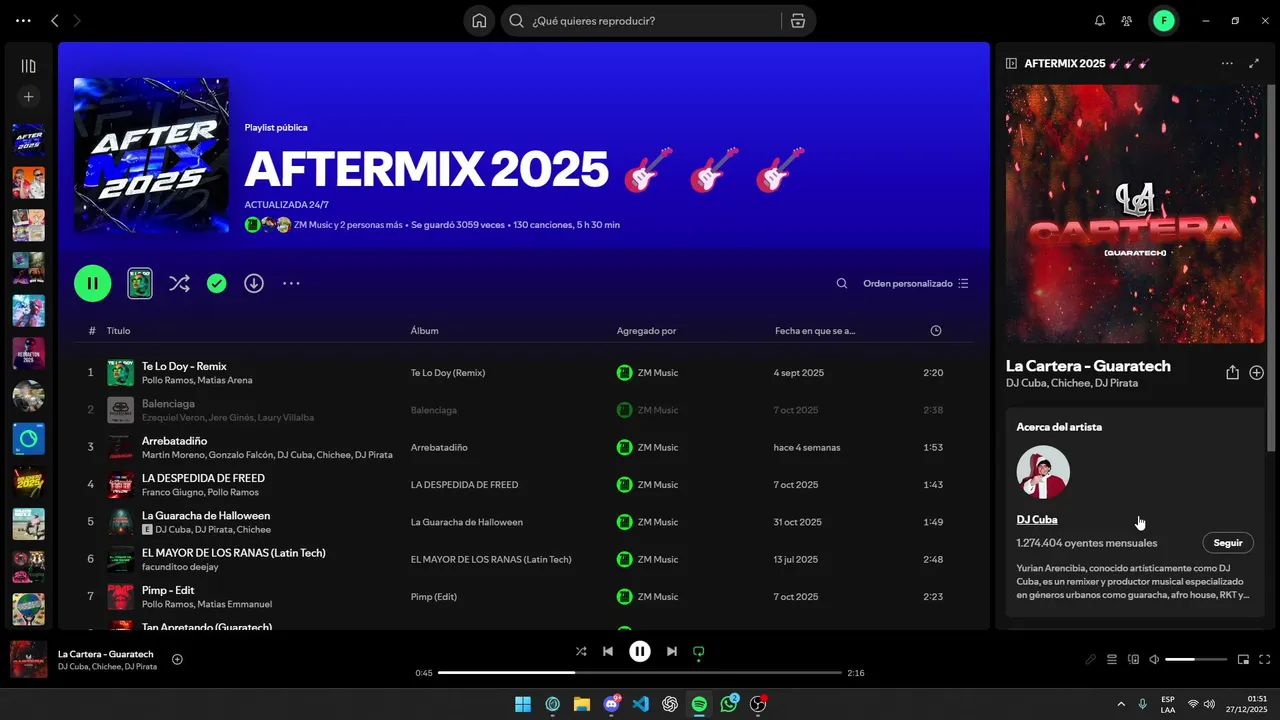
Task: Download the AFTERMIX 2025 playlist
Action: pos(254,284)
